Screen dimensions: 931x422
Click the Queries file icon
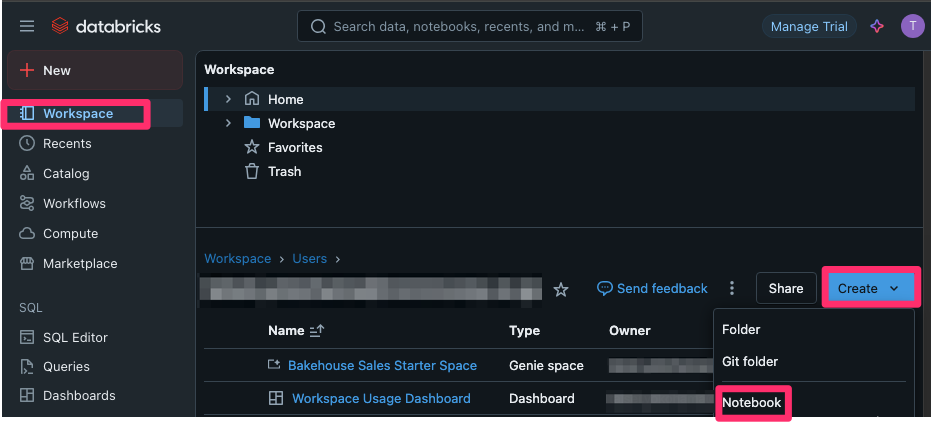click(x=27, y=366)
